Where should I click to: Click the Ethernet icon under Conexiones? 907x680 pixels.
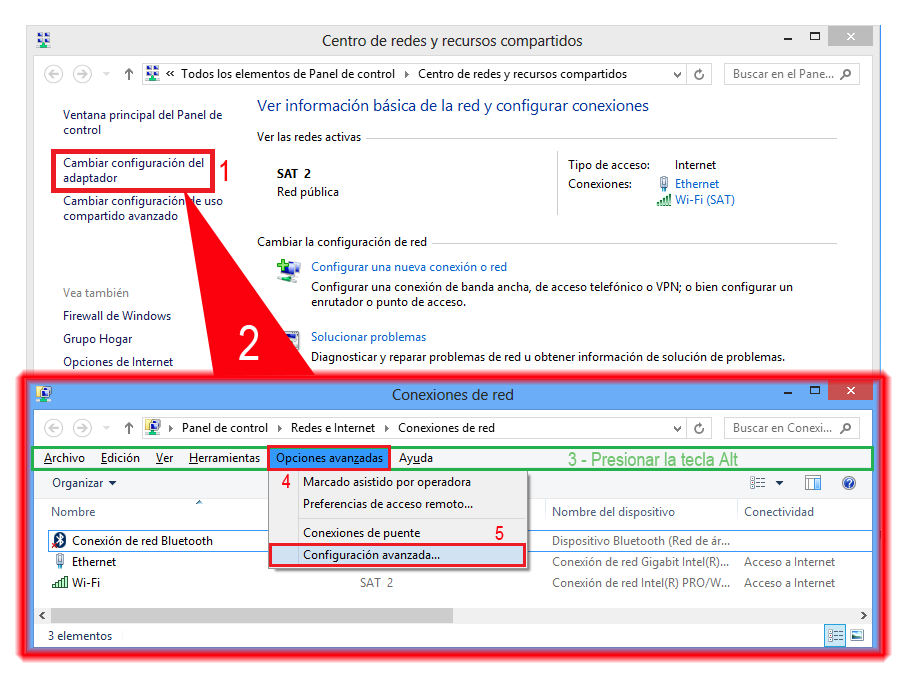663,183
